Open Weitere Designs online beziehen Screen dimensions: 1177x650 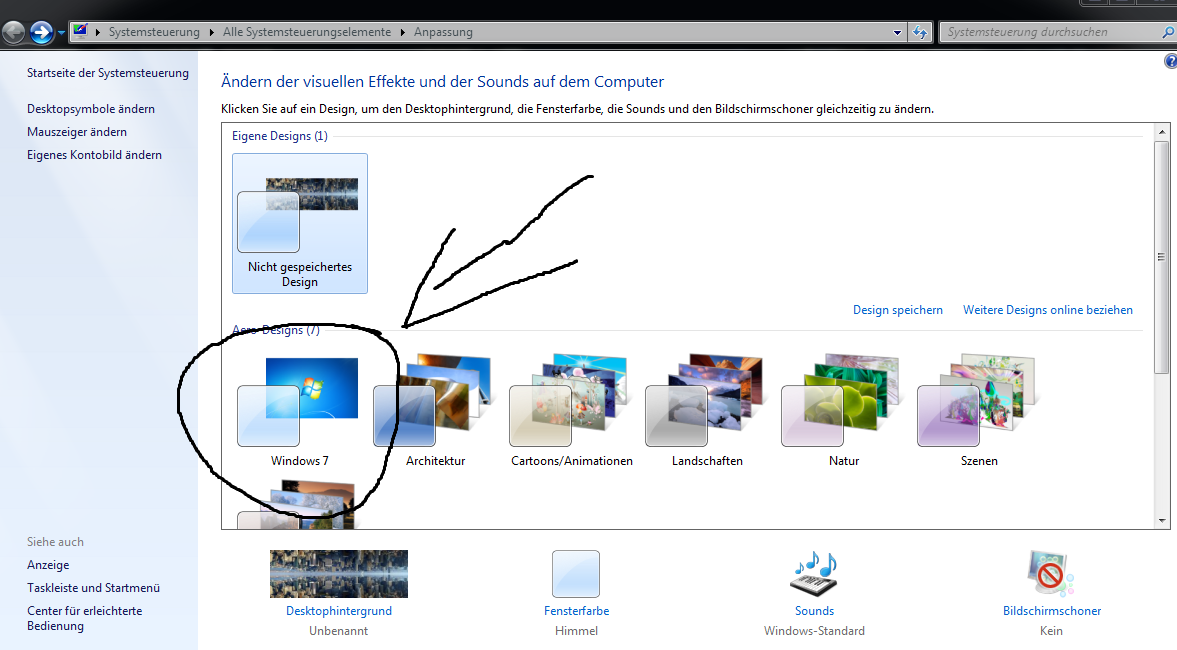1048,310
